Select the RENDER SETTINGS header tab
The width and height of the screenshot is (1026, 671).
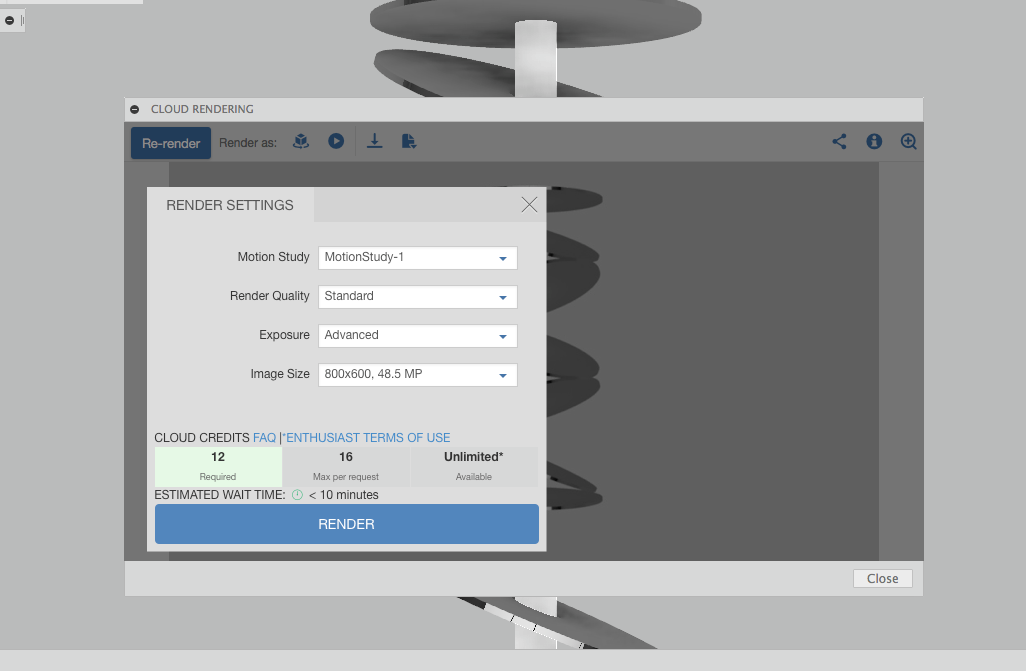[229, 205]
